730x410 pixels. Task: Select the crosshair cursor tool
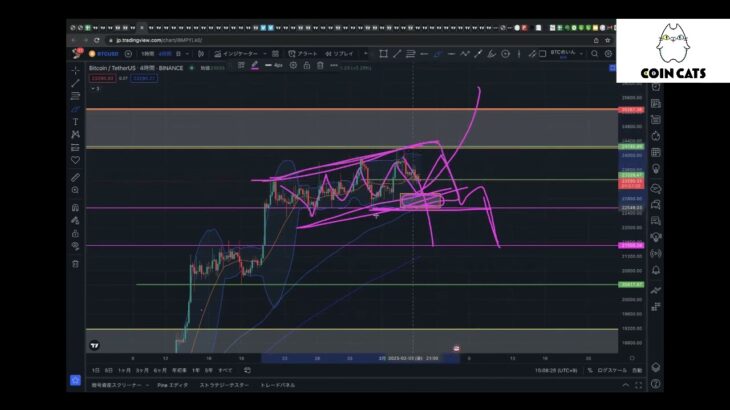tap(75, 71)
